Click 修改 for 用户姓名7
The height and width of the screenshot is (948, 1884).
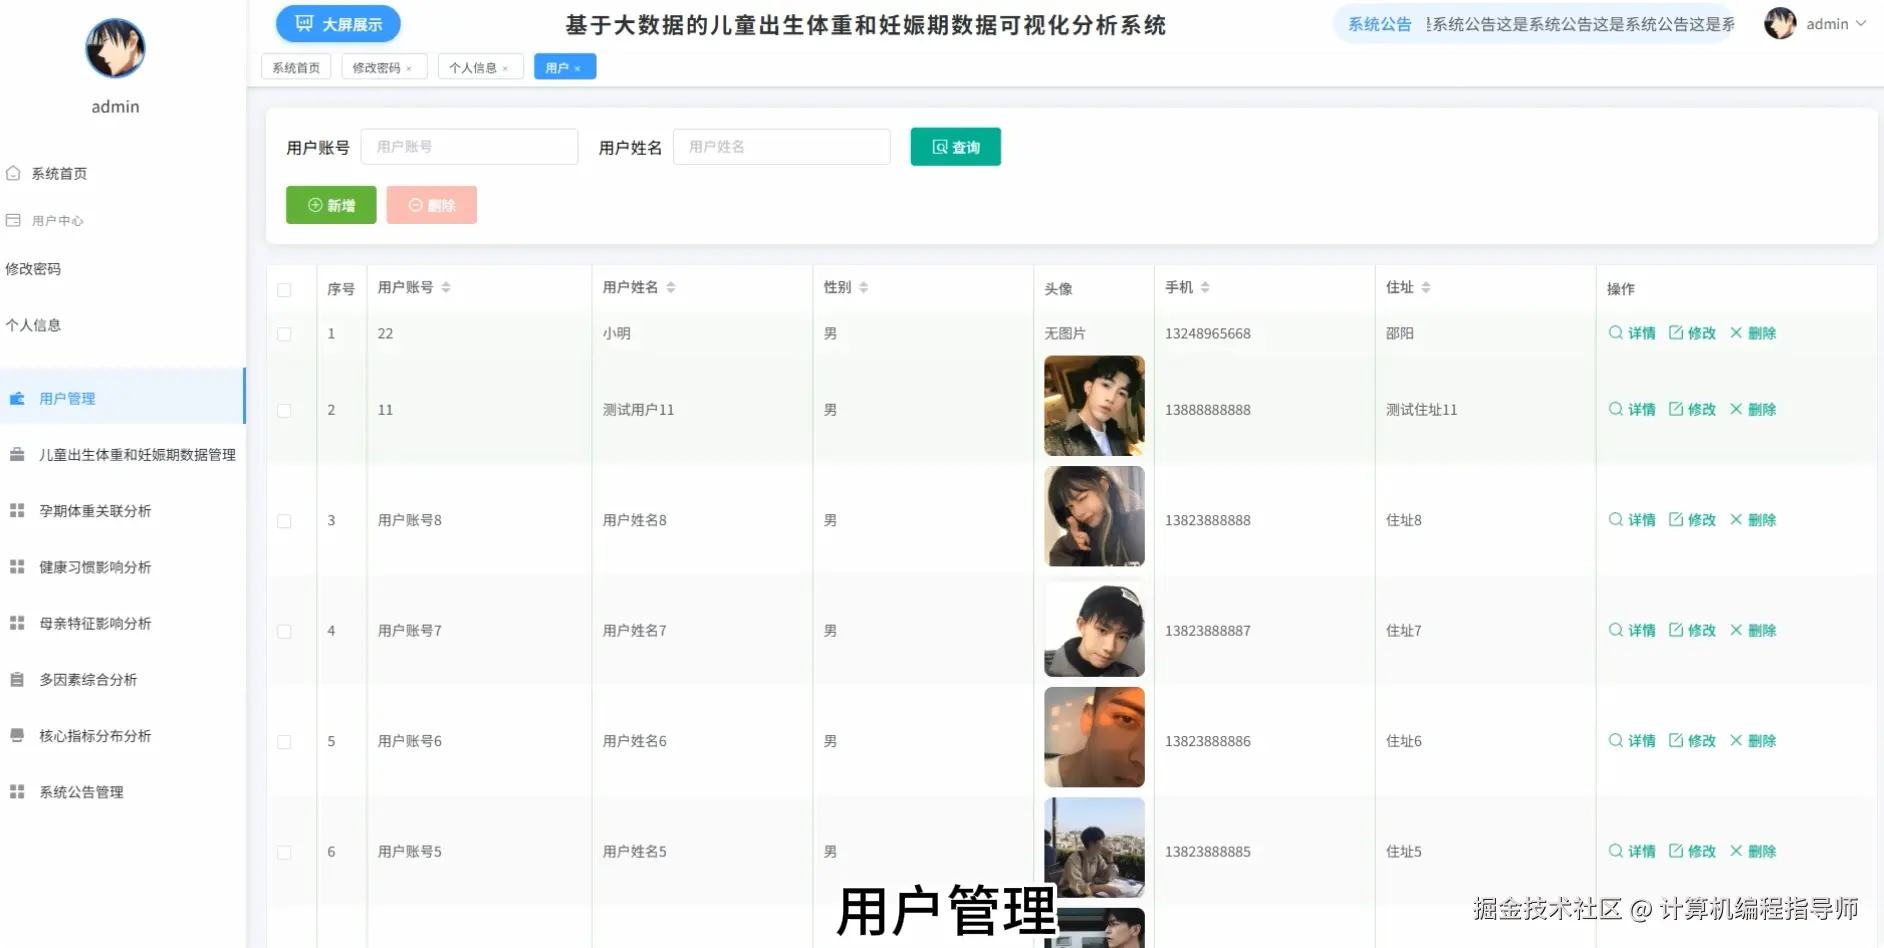[1692, 630]
